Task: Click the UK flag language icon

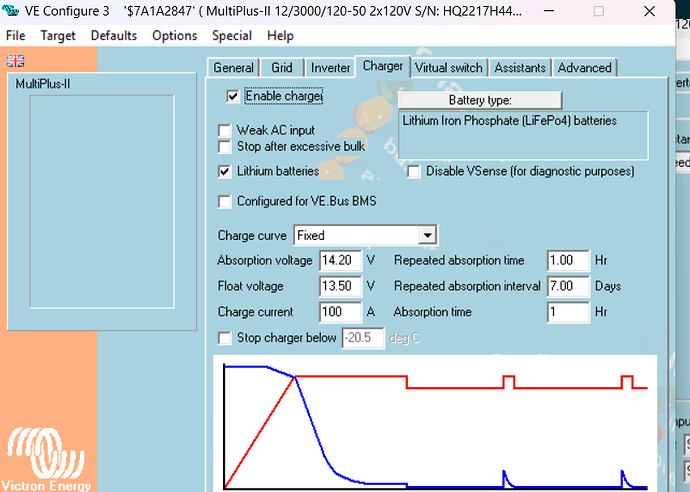Action: point(15,61)
